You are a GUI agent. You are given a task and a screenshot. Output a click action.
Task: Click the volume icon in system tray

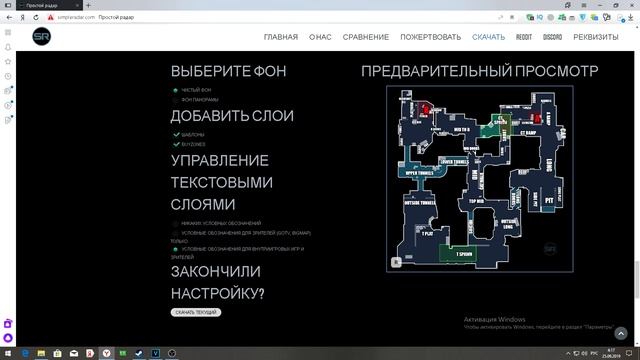tap(584, 353)
